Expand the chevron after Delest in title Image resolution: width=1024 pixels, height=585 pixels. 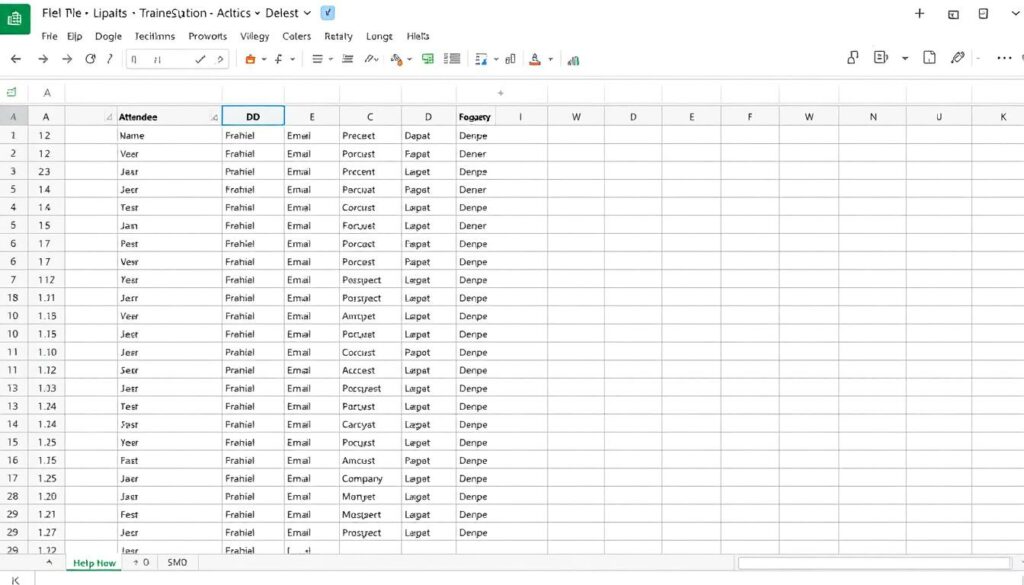click(x=307, y=13)
